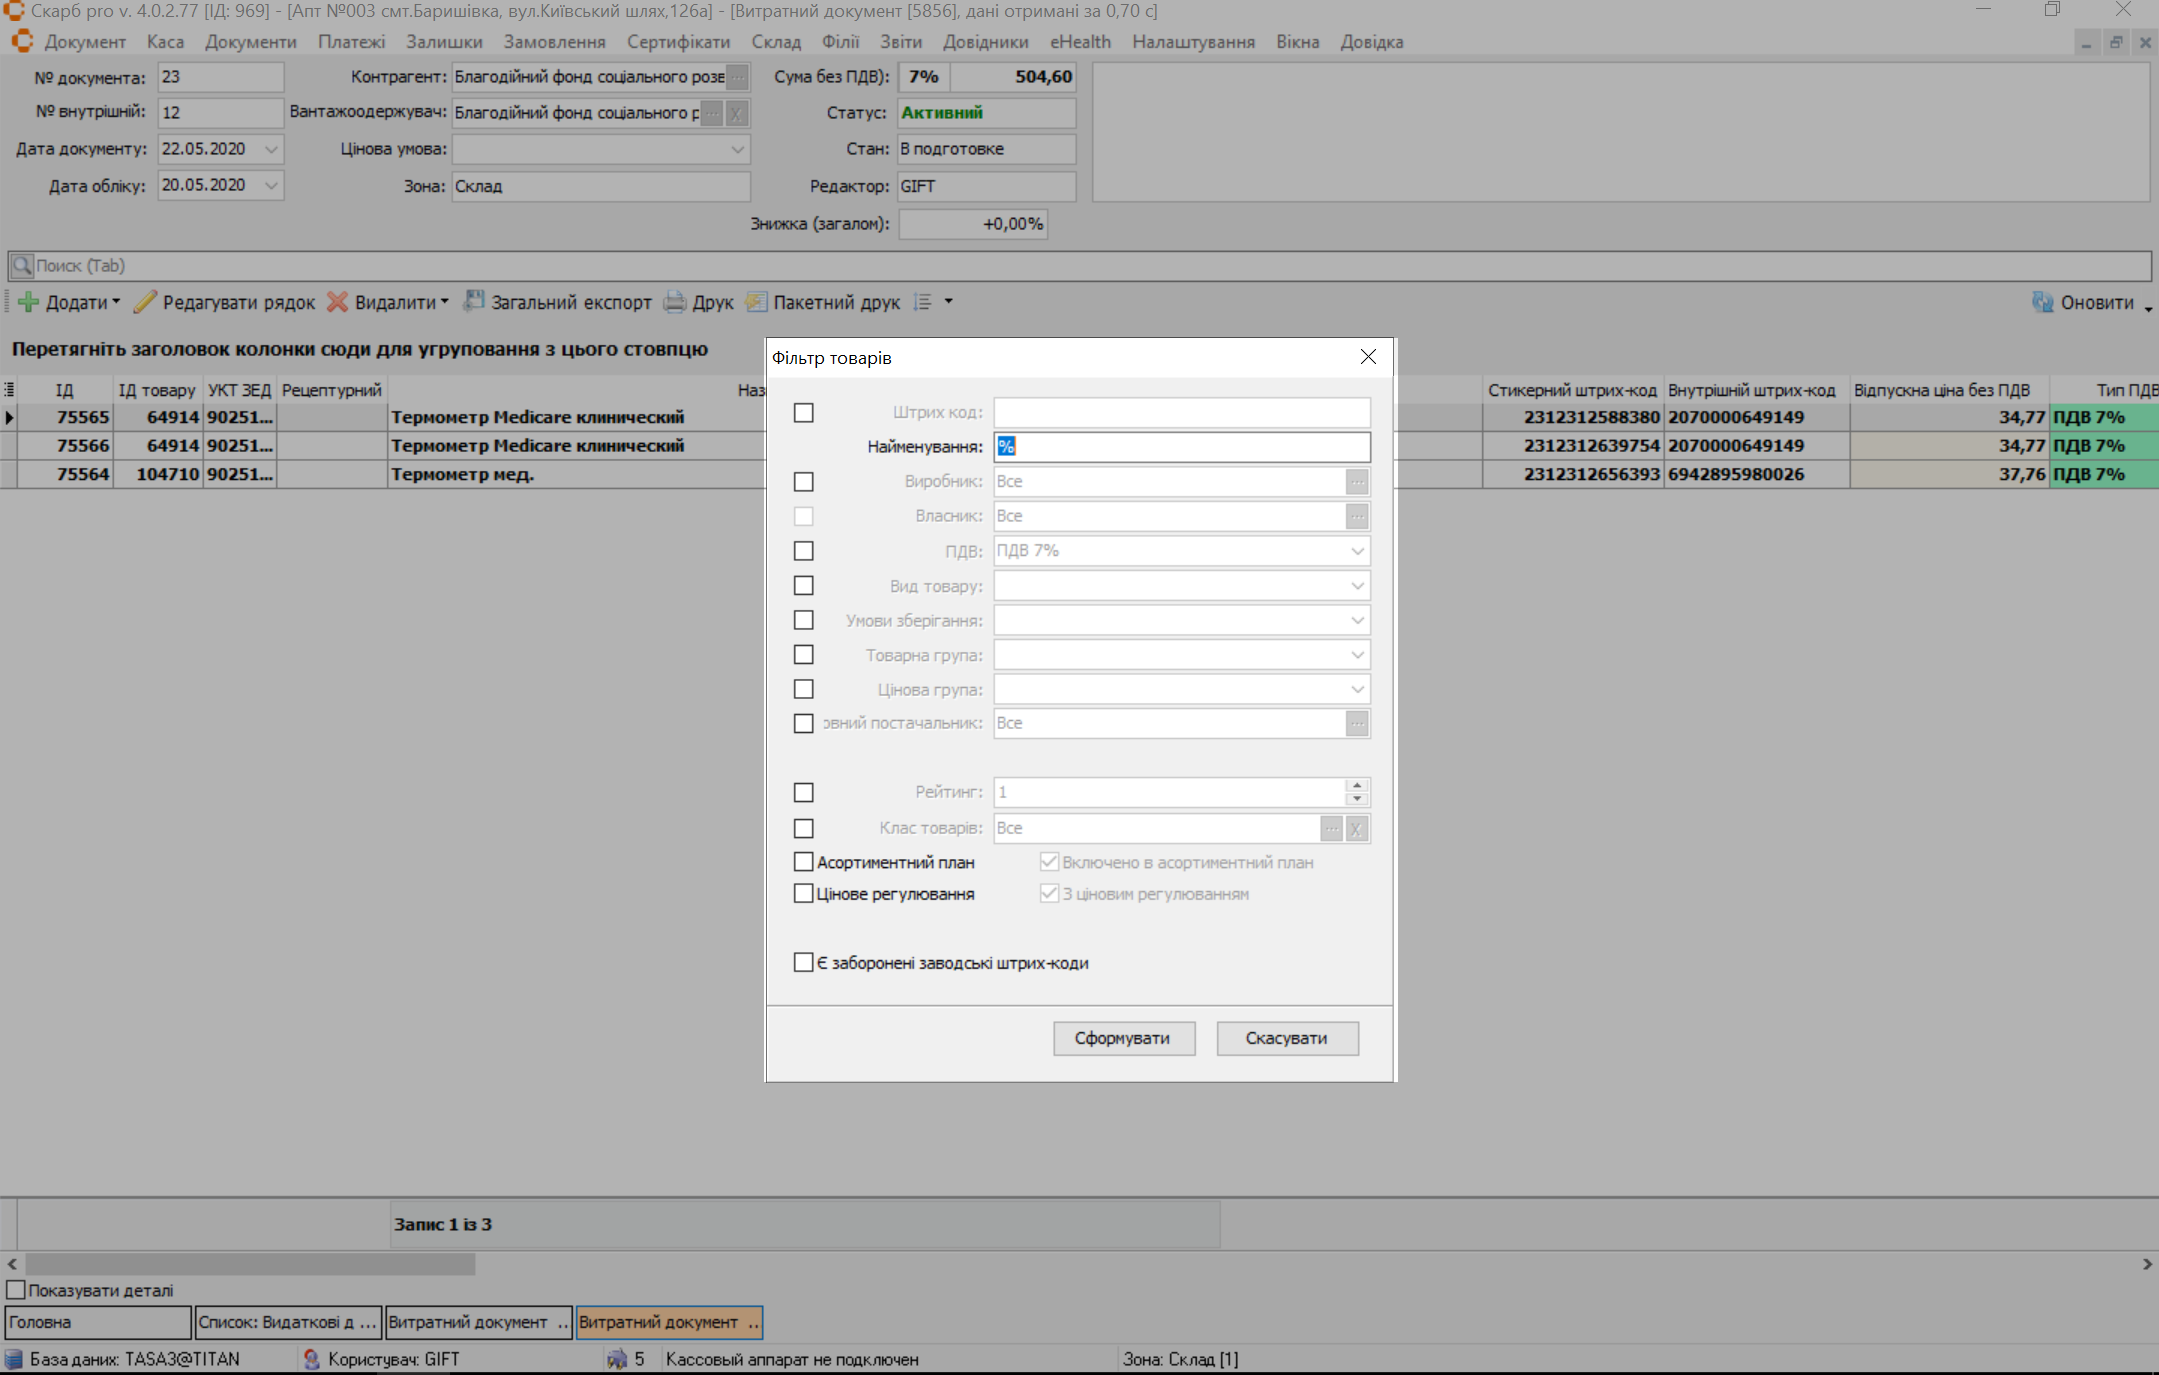This screenshot has height=1375, width=2159.
Task: Click the pencil Редагувати рядок icon
Action: [146, 302]
